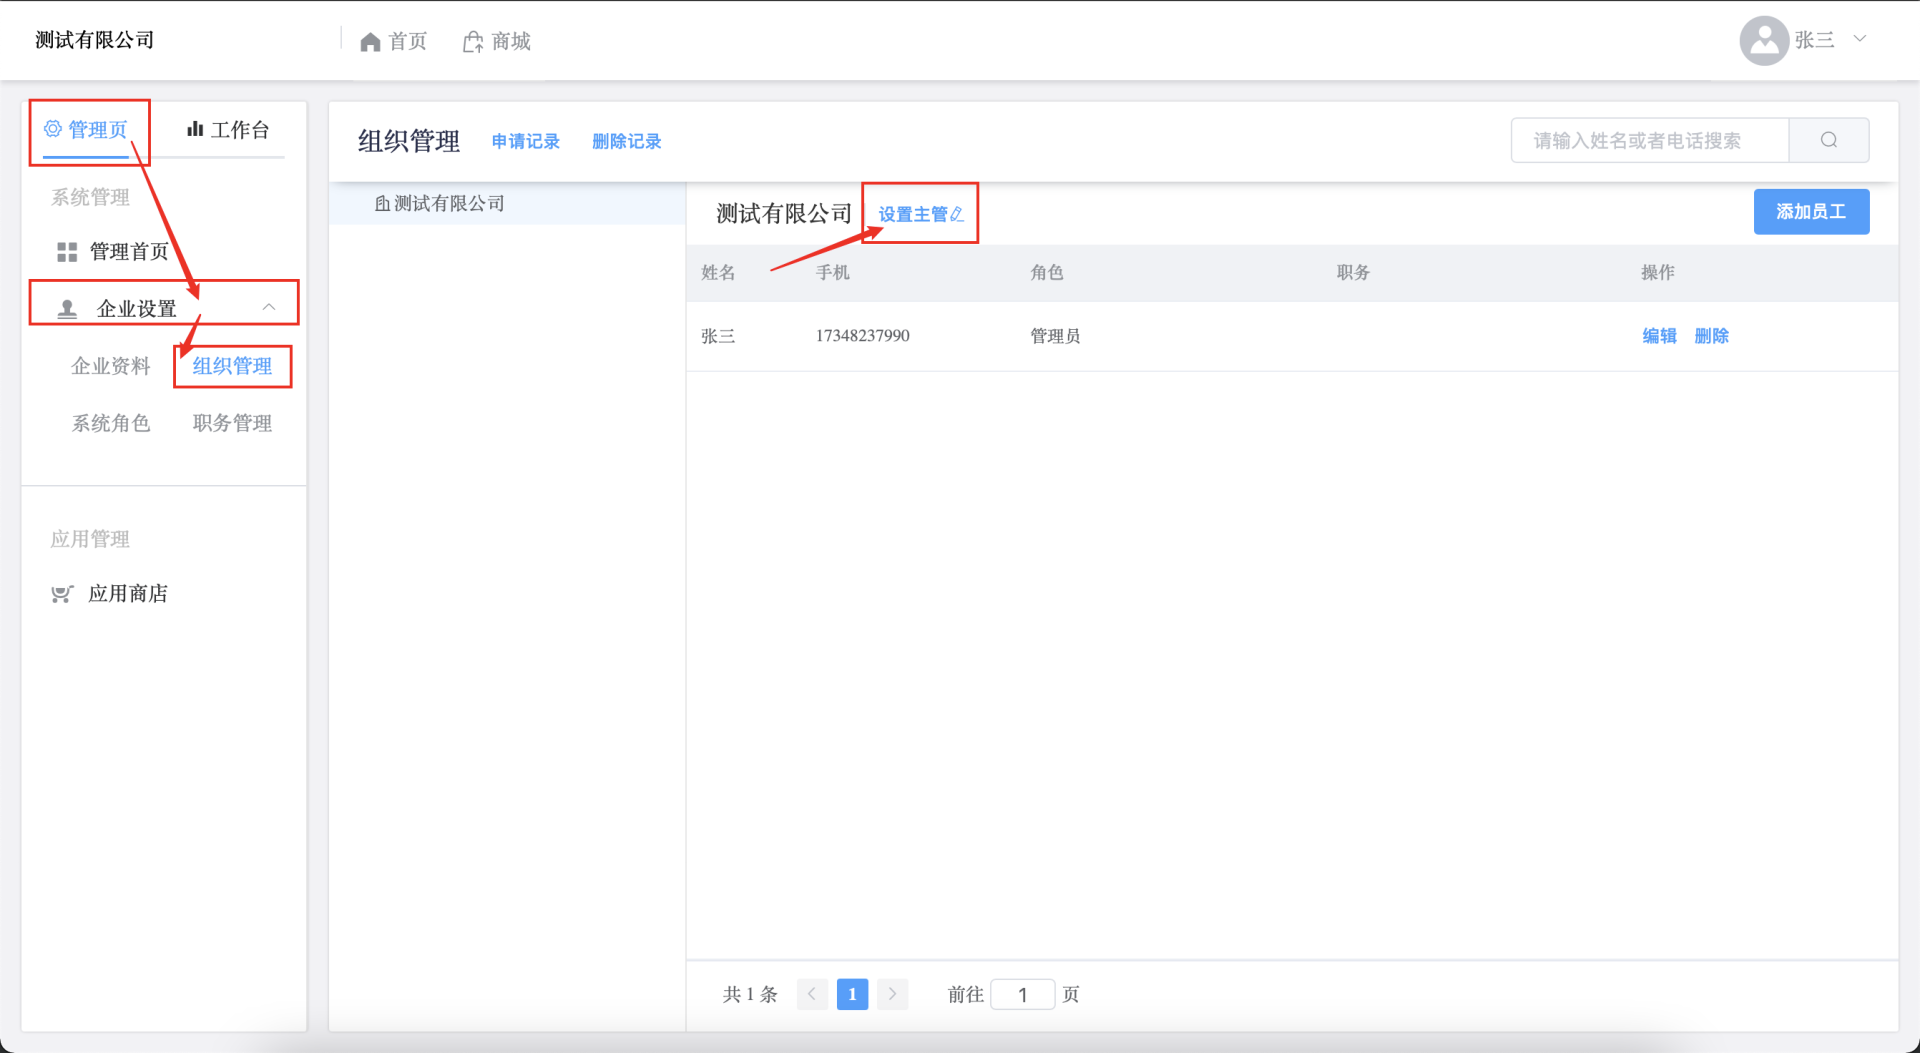Collapse the 企业设置 menu chevron
This screenshot has height=1053, width=1920.
[268, 307]
